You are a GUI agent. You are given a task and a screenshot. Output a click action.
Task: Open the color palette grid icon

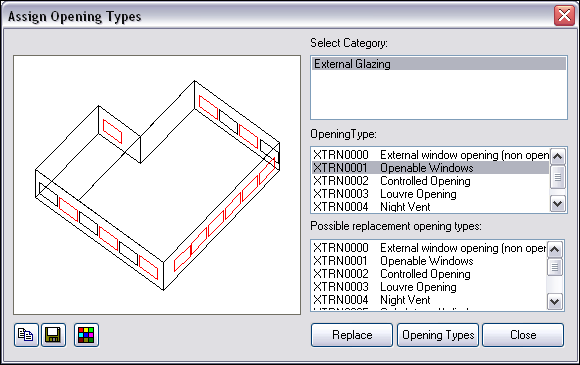[86, 335]
